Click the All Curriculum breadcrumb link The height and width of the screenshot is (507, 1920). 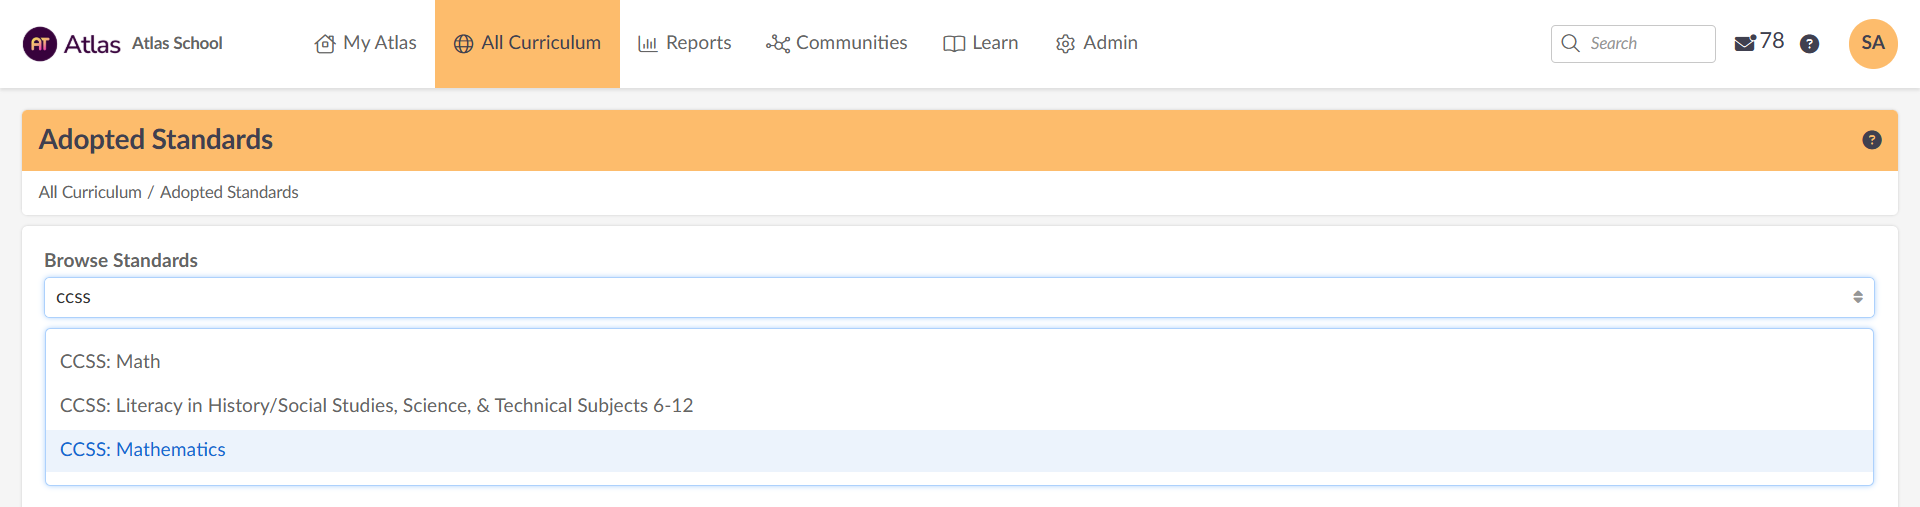(x=90, y=192)
